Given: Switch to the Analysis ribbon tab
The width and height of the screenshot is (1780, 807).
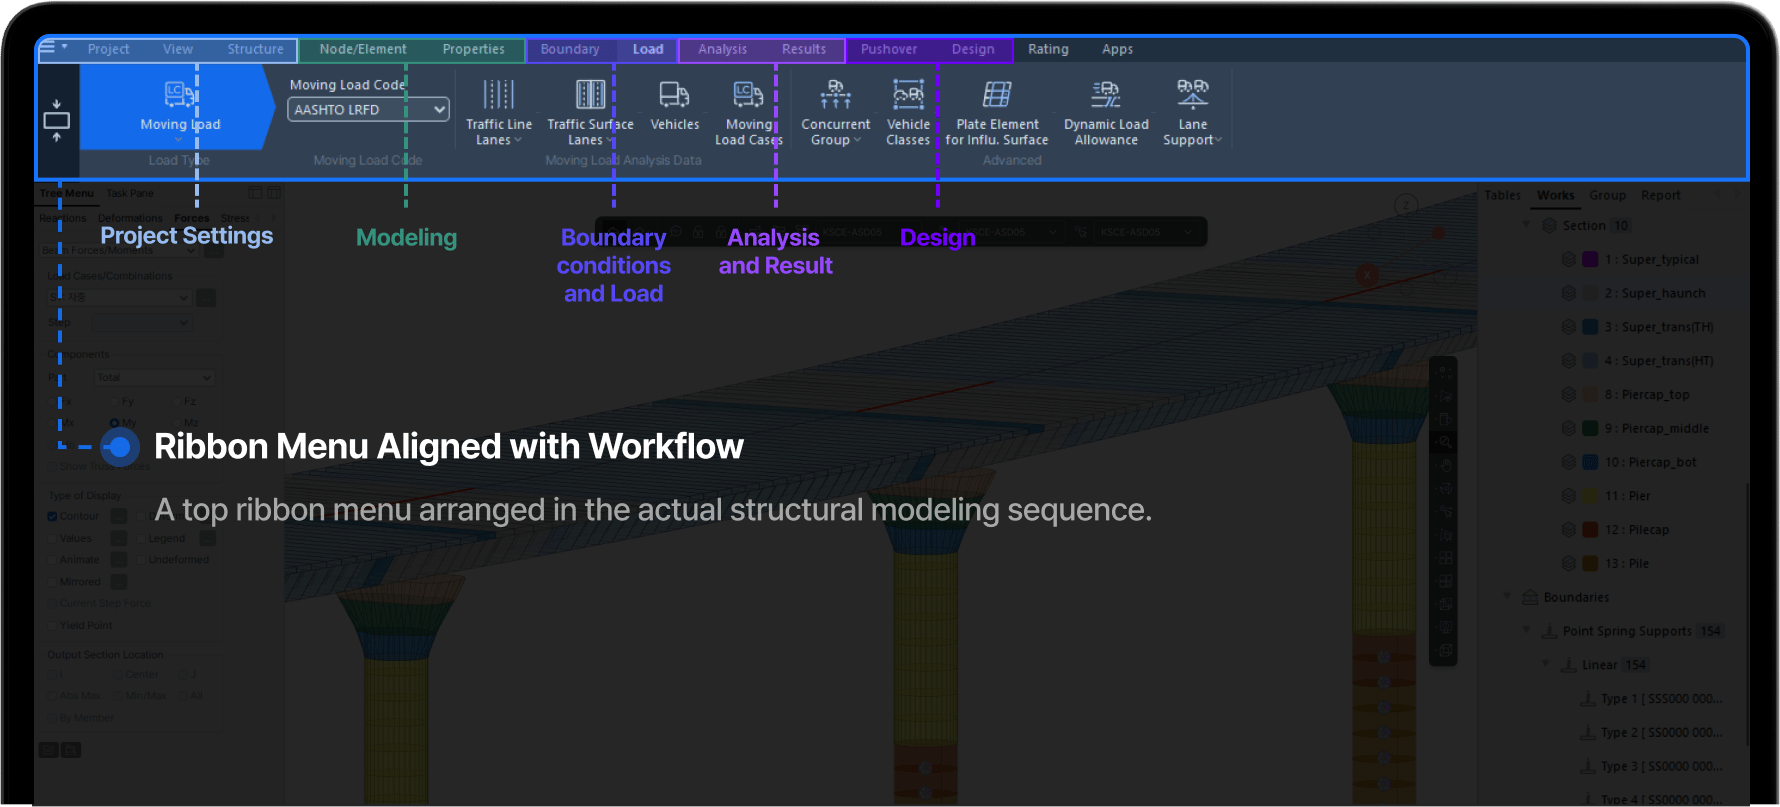Looking at the screenshot, I should (x=722, y=49).
